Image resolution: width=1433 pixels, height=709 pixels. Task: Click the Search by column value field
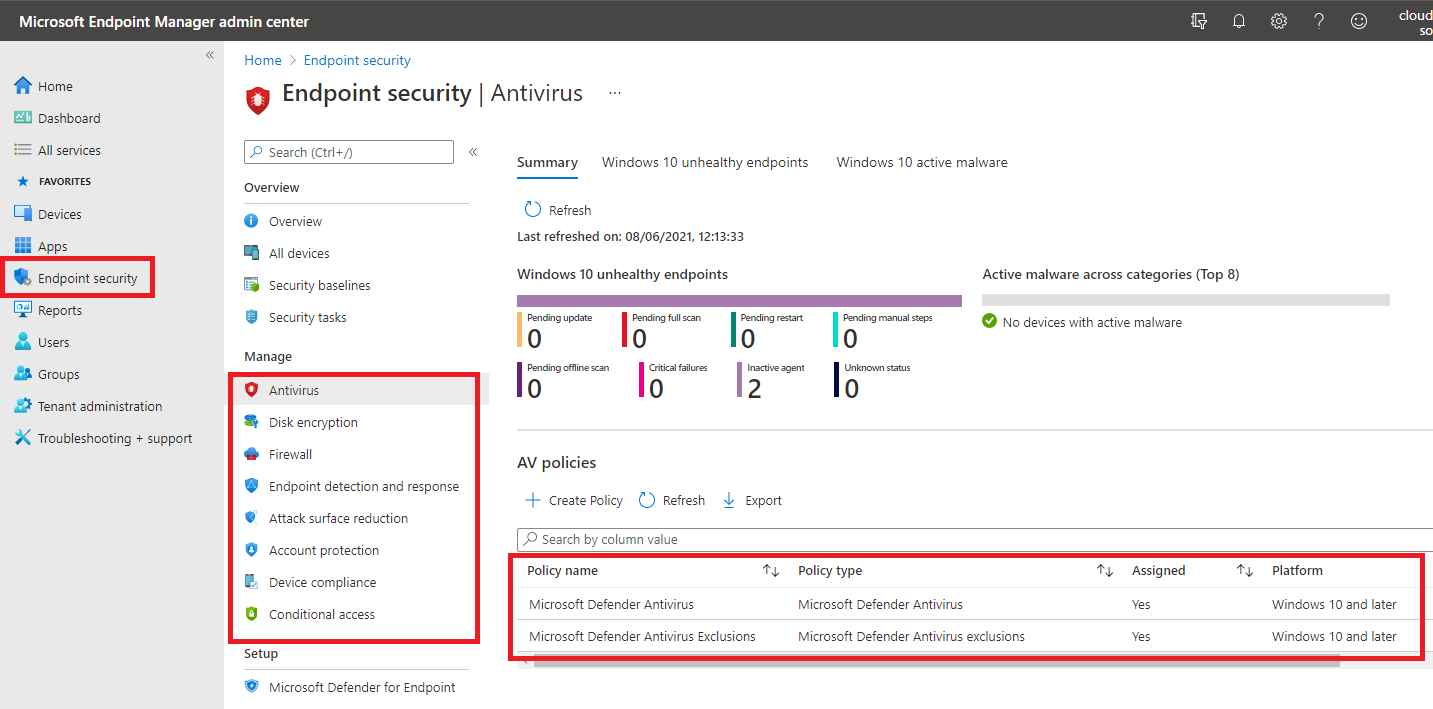(x=975, y=539)
